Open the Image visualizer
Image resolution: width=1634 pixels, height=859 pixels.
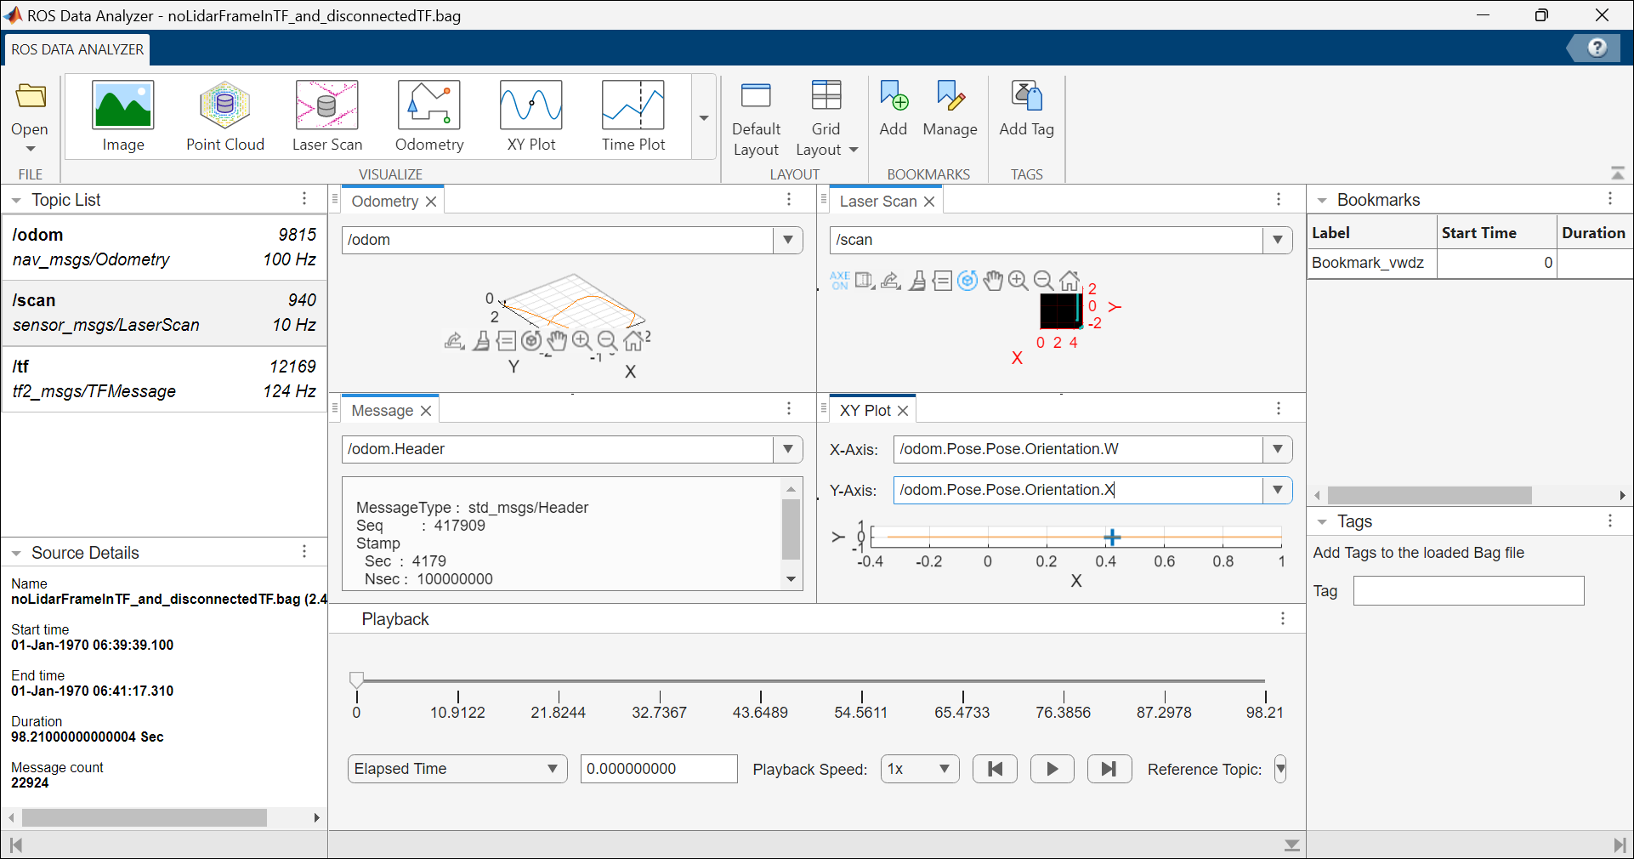(123, 116)
